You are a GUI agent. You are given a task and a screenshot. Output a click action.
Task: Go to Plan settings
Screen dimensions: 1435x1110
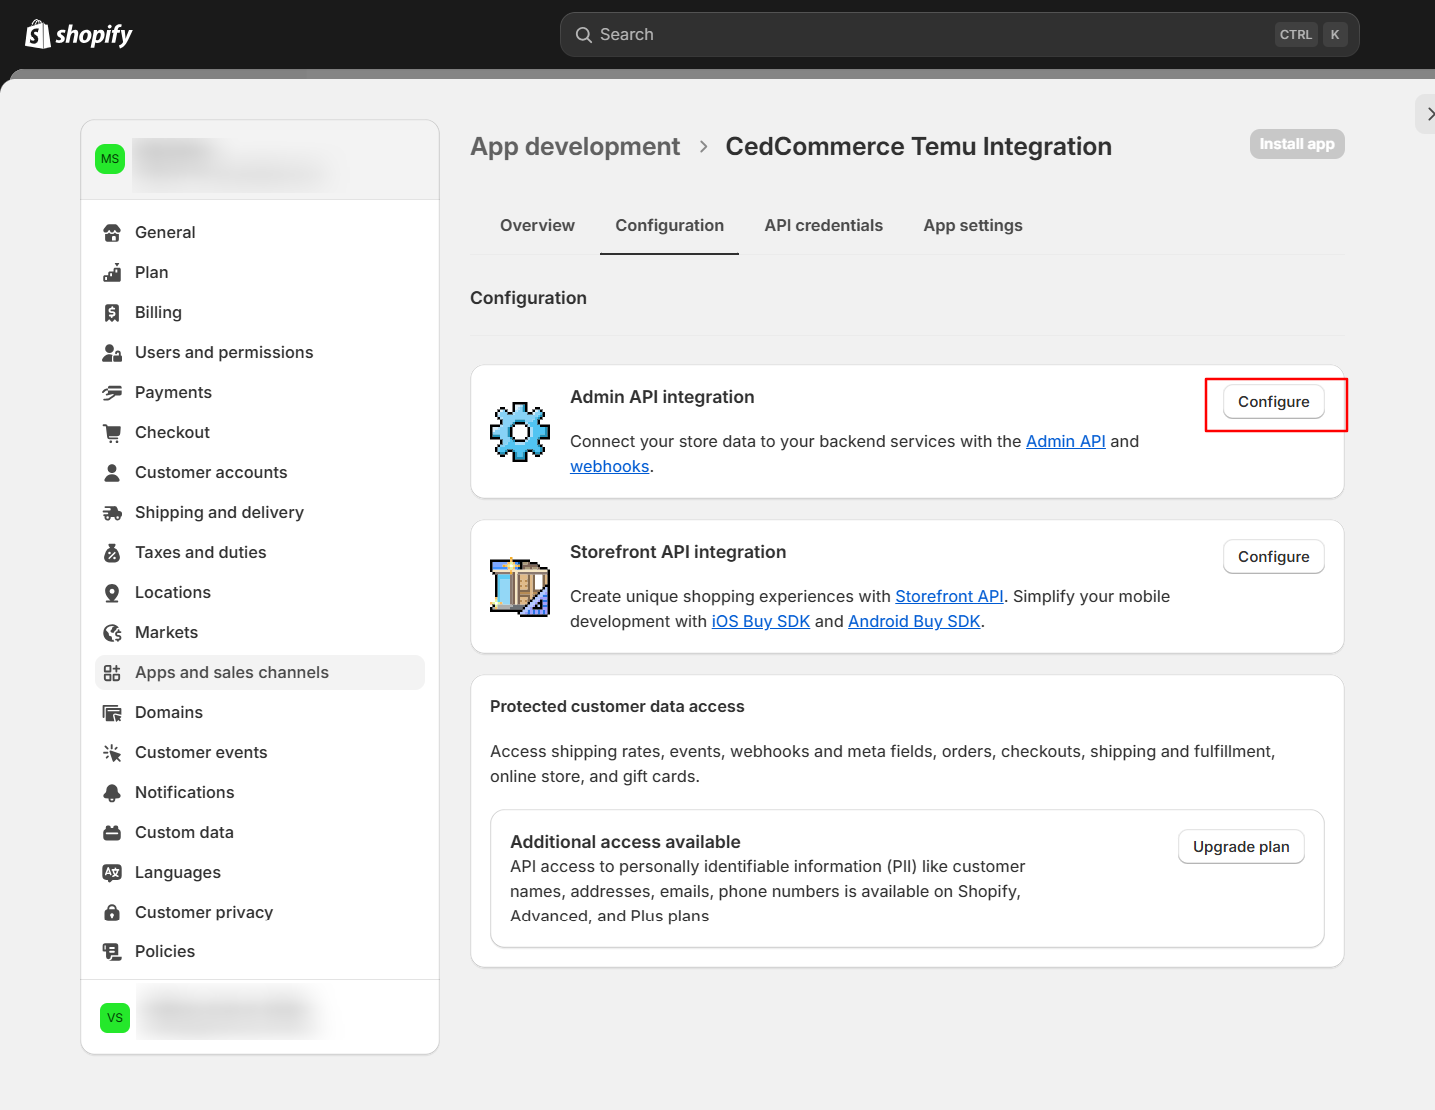pos(260,273)
